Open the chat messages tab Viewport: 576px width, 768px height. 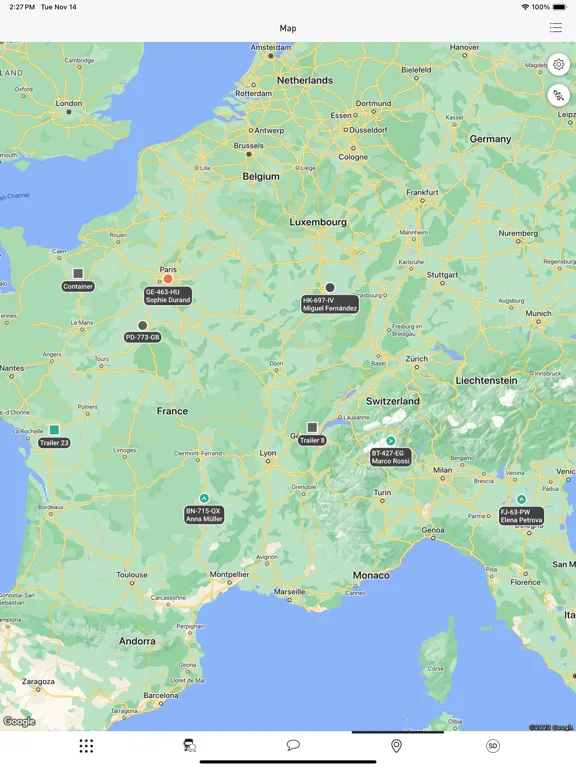pyautogui.click(x=293, y=745)
